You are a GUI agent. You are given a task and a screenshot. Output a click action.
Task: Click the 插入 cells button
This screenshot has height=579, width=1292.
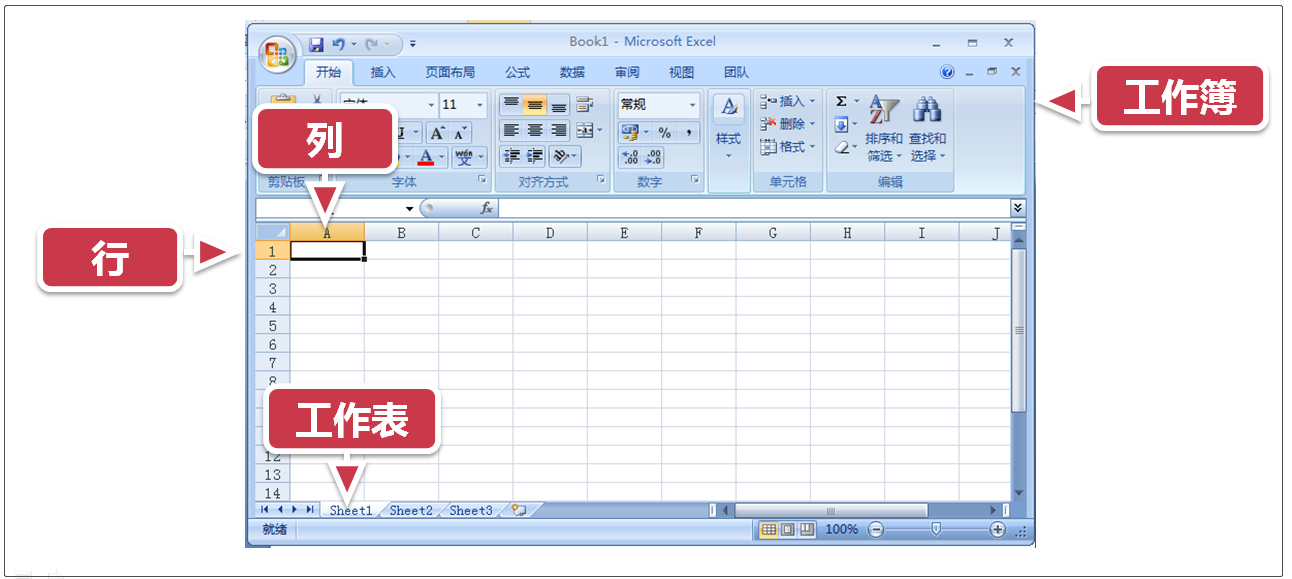788,101
